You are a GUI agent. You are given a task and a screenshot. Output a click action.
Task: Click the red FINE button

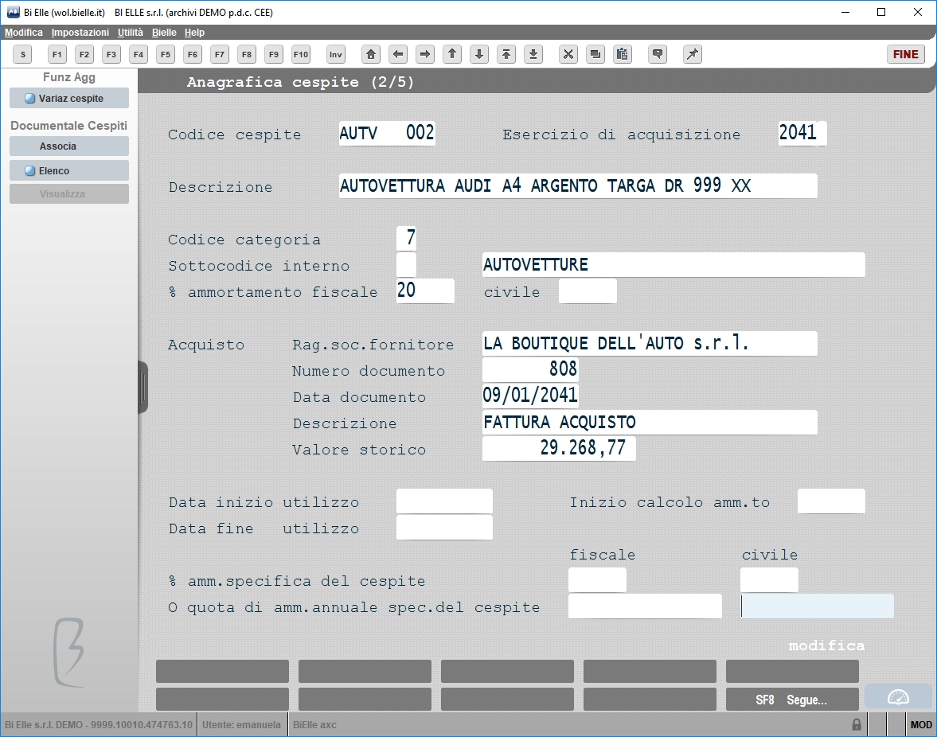point(905,54)
